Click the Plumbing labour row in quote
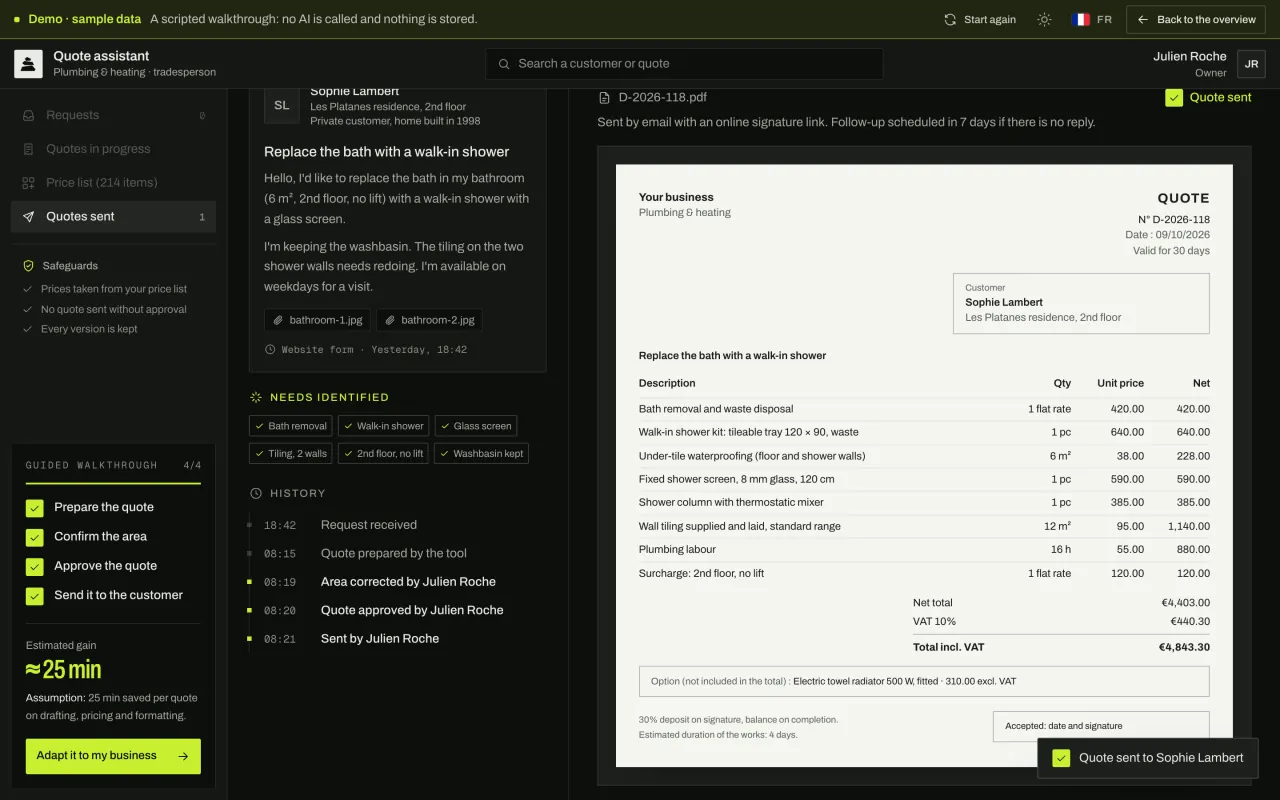1280x800 pixels. (x=924, y=550)
